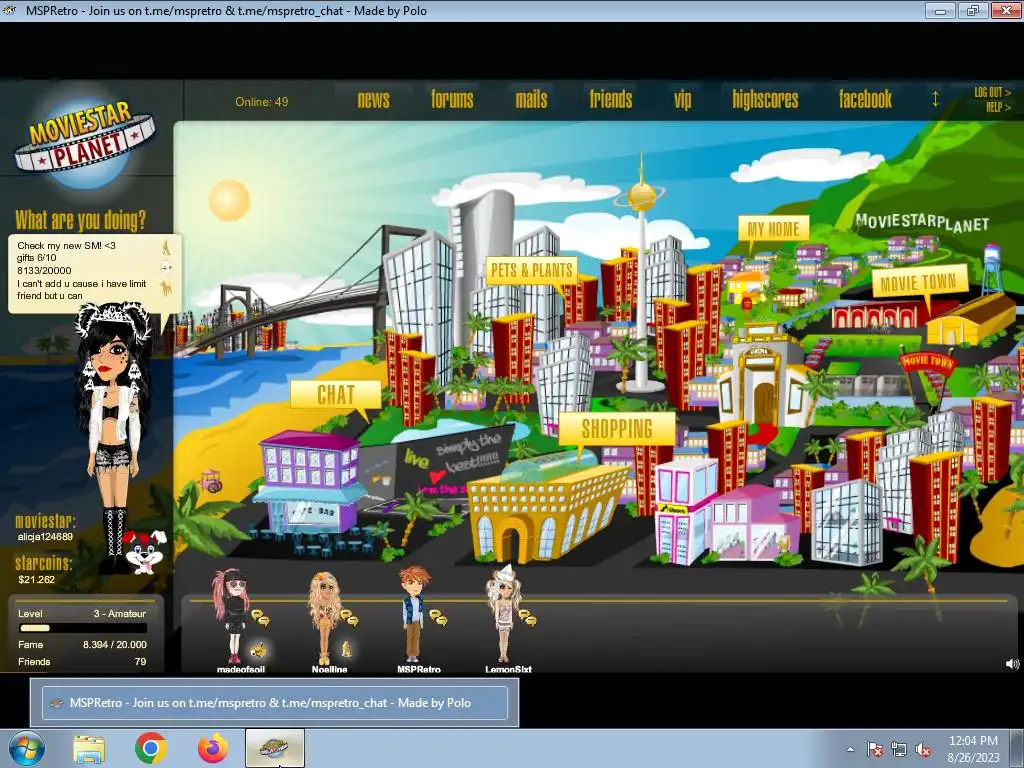The image size is (1024, 768).
Task: Click the LemonSixt avatar
Action: tap(503, 615)
